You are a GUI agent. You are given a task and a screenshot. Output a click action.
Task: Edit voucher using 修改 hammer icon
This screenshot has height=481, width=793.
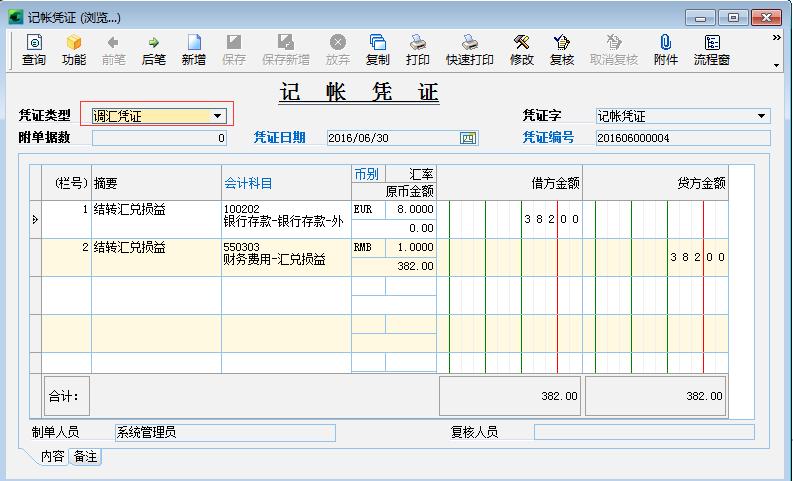tap(522, 50)
